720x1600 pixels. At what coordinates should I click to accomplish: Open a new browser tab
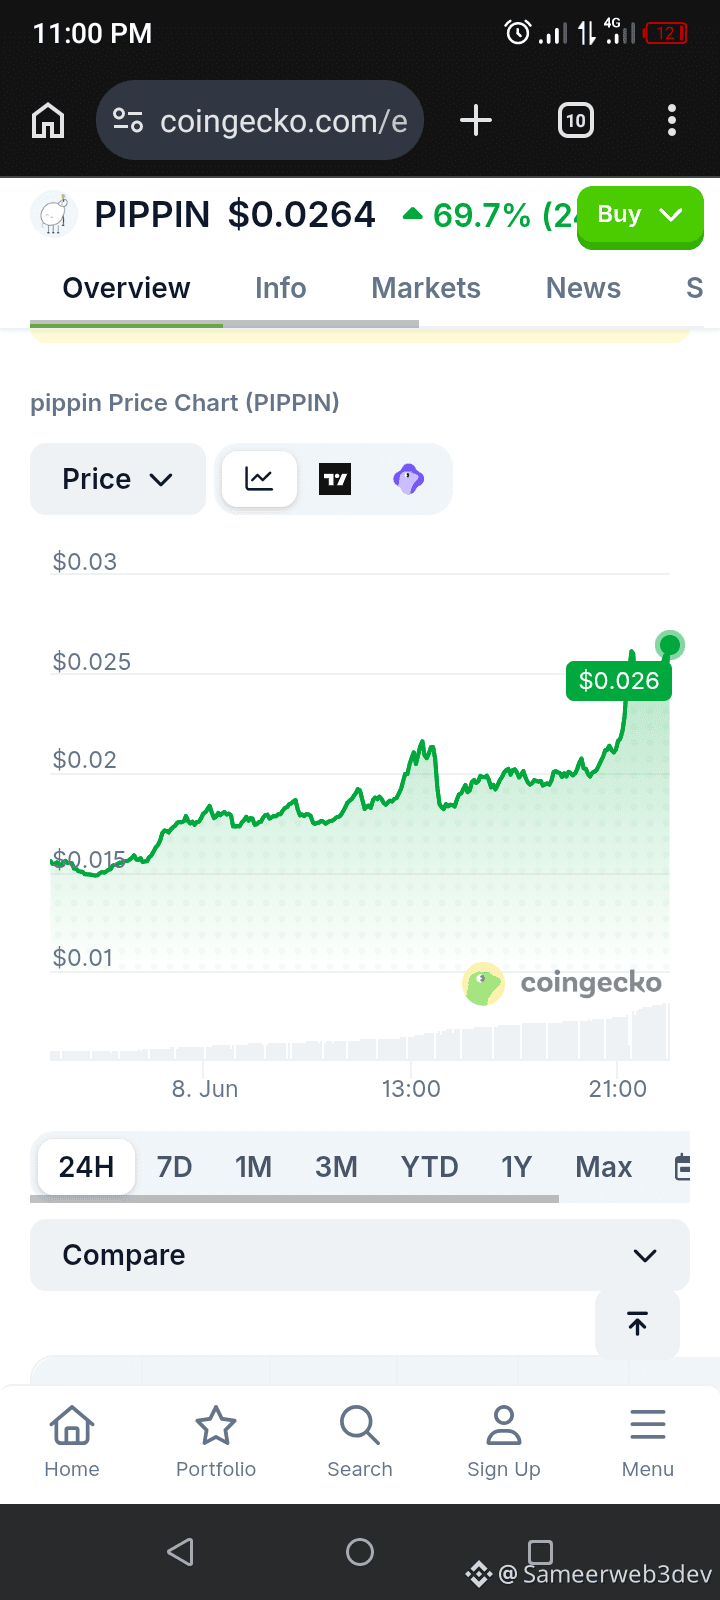pos(476,121)
